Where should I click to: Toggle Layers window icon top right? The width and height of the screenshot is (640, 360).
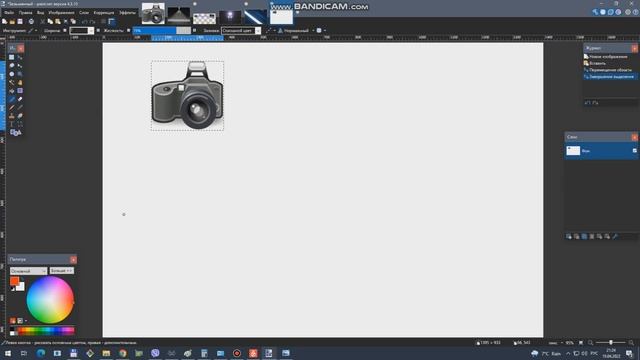[x=611, y=12]
